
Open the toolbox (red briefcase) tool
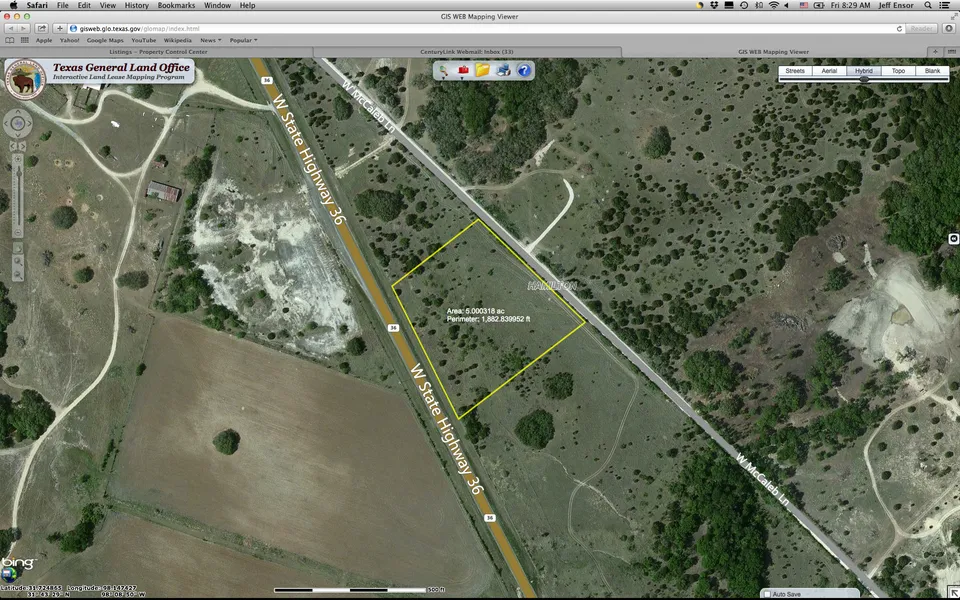[462, 70]
